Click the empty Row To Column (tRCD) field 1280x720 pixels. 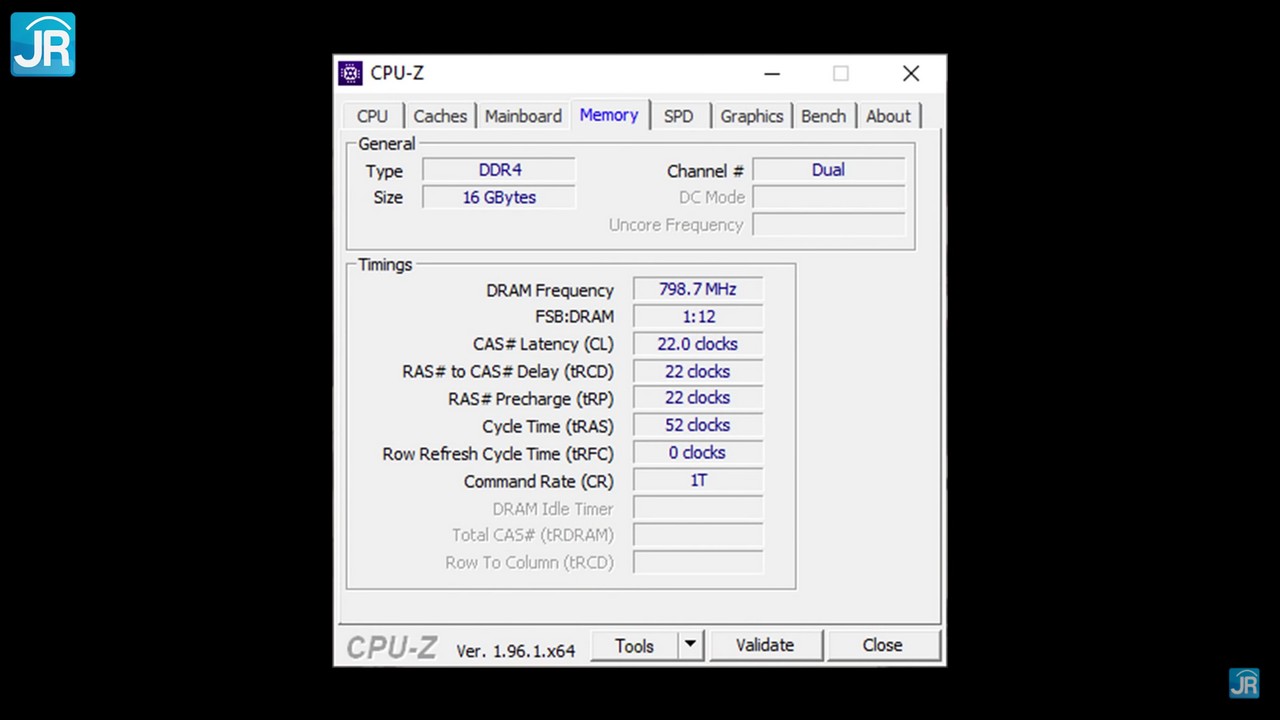[698, 562]
